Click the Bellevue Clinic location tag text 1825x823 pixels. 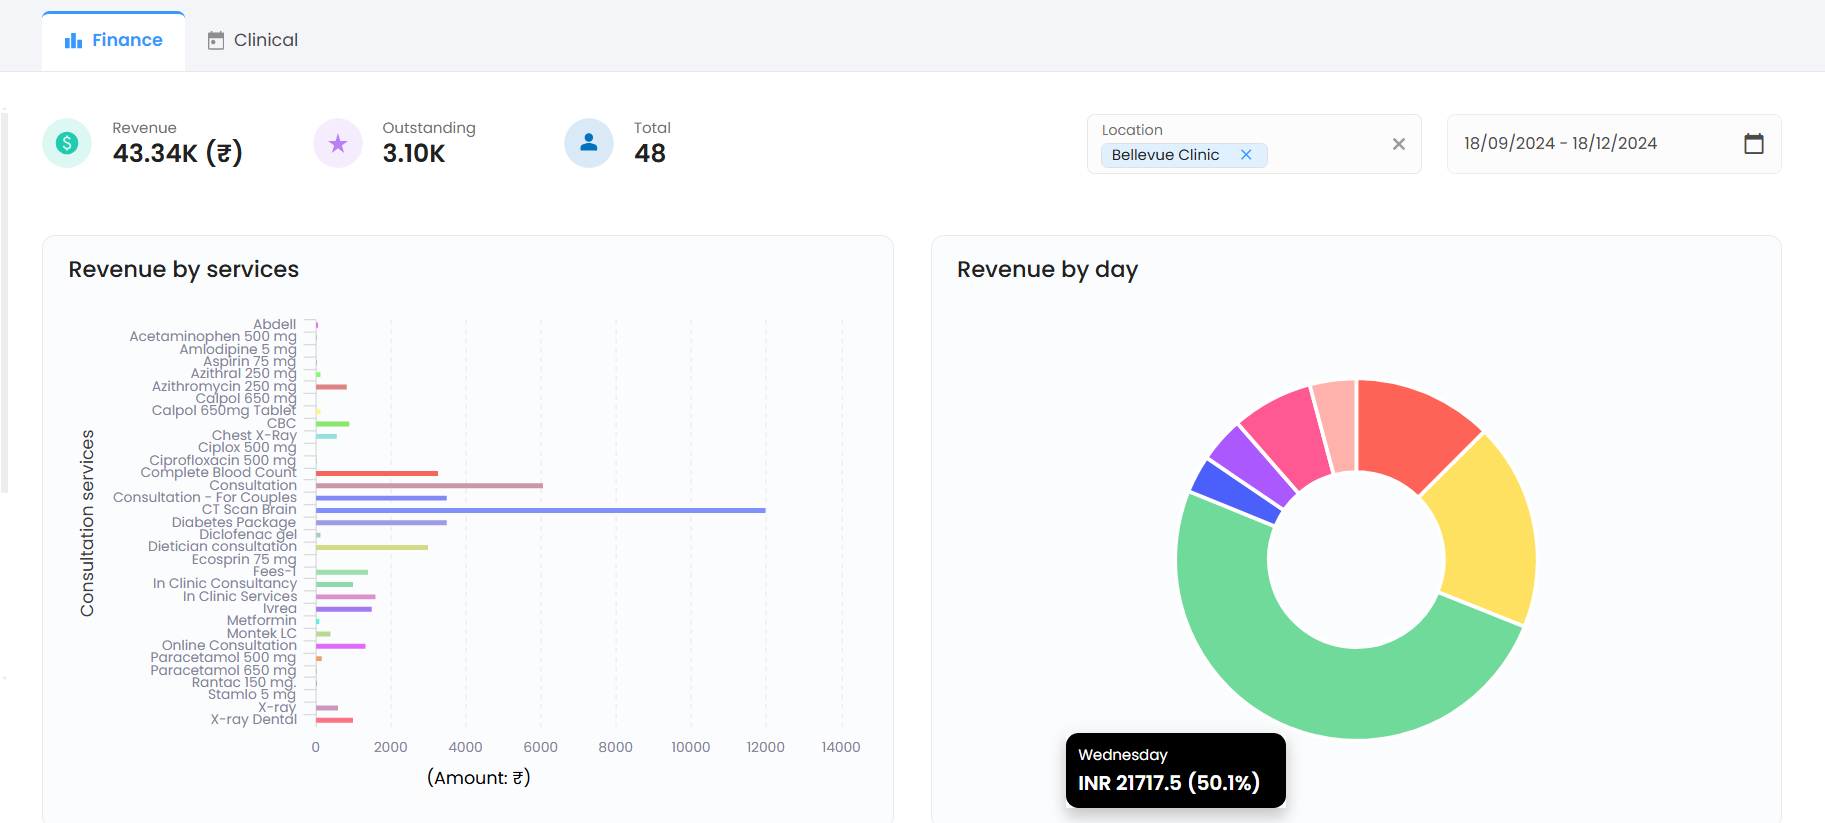pos(1165,155)
